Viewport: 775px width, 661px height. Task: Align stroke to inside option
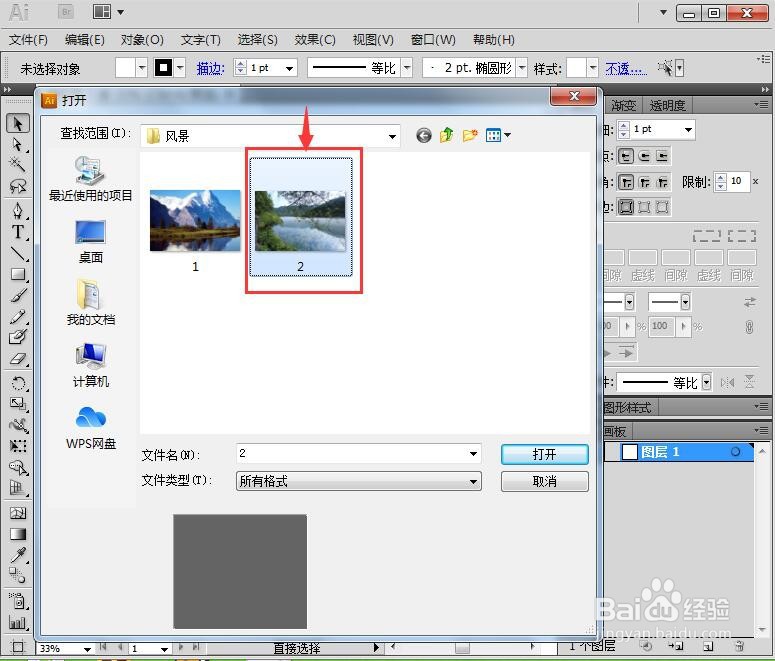pos(644,207)
